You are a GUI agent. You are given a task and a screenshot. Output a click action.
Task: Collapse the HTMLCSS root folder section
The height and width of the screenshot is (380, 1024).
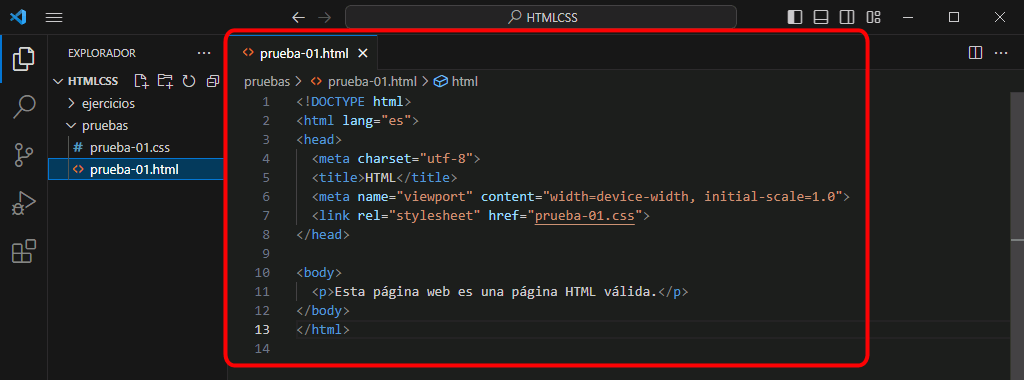coord(86,81)
